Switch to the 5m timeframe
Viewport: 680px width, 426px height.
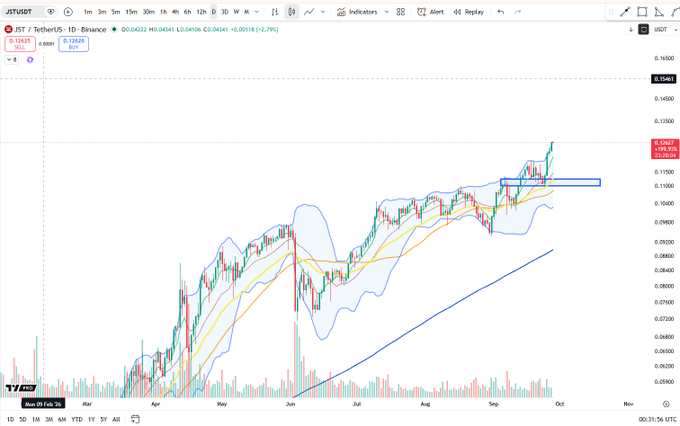pos(116,12)
